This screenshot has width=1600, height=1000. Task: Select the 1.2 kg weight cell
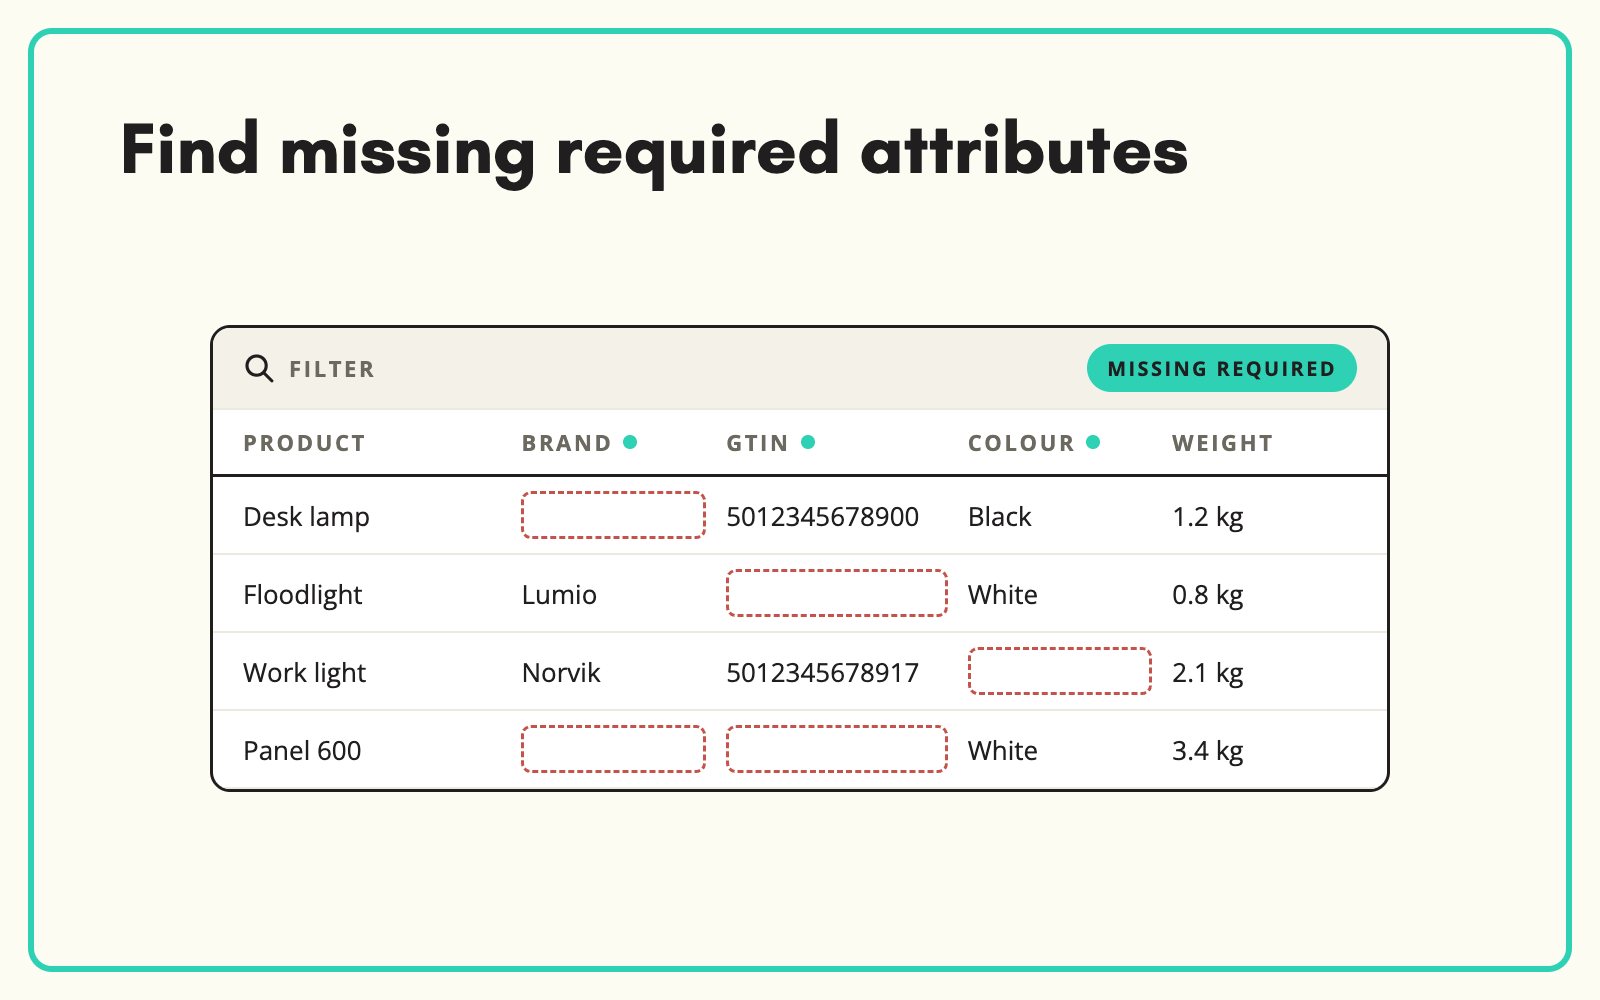[x=1207, y=517]
